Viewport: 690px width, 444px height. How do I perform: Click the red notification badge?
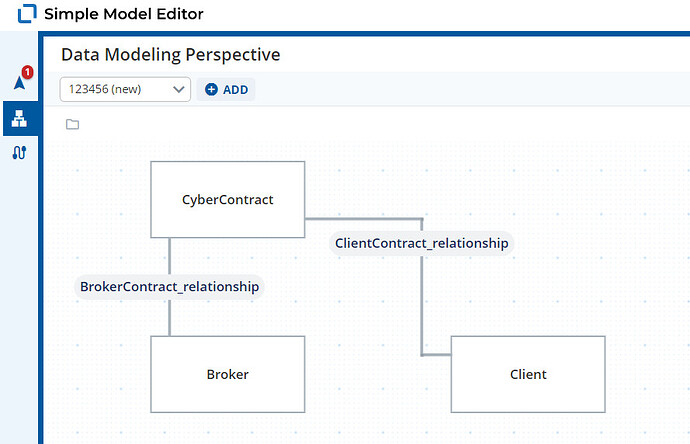[x=27, y=72]
